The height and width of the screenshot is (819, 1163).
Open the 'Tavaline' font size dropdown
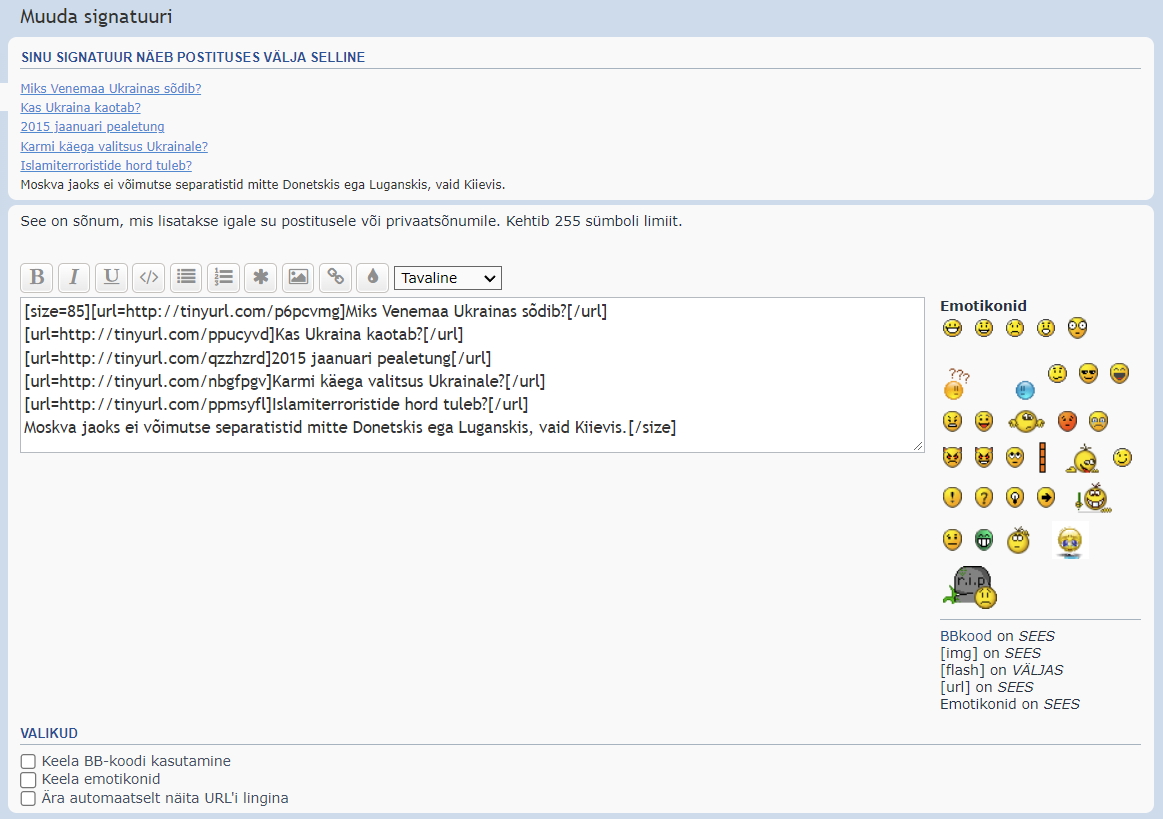tap(447, 278)
